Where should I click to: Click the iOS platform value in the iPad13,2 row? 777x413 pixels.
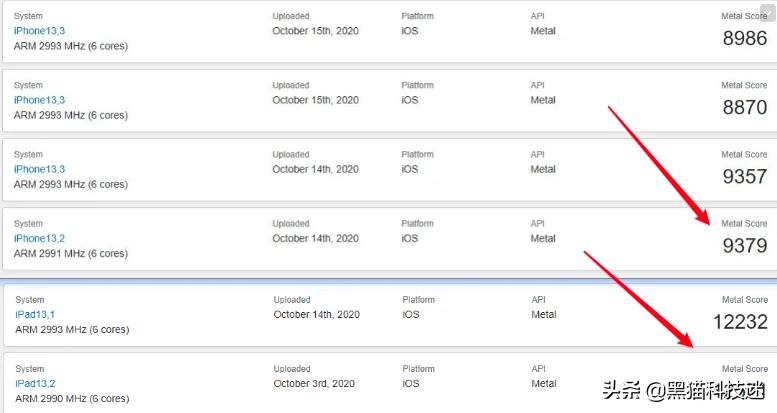pos(411,383)
